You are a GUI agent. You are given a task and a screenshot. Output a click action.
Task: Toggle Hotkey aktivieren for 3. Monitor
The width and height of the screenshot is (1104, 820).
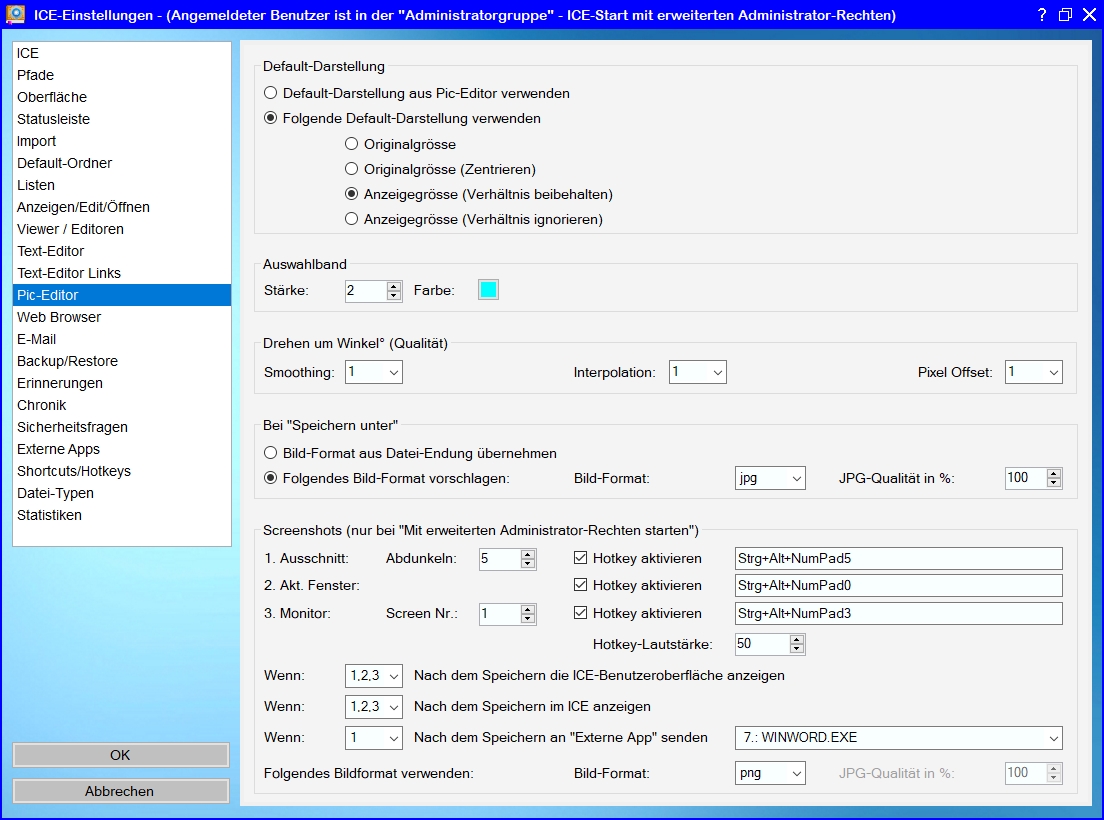pyautogui.click(x=637, y=613)
